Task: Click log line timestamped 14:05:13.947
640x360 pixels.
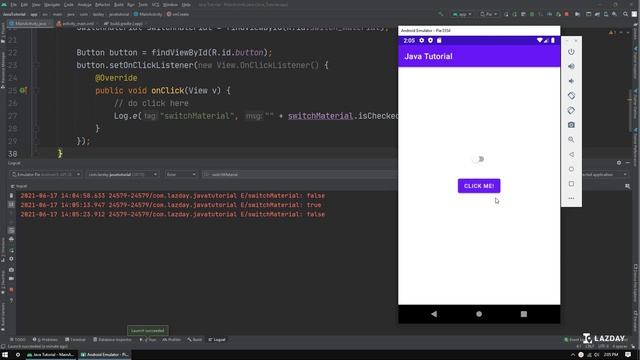Action: [171, 205]
